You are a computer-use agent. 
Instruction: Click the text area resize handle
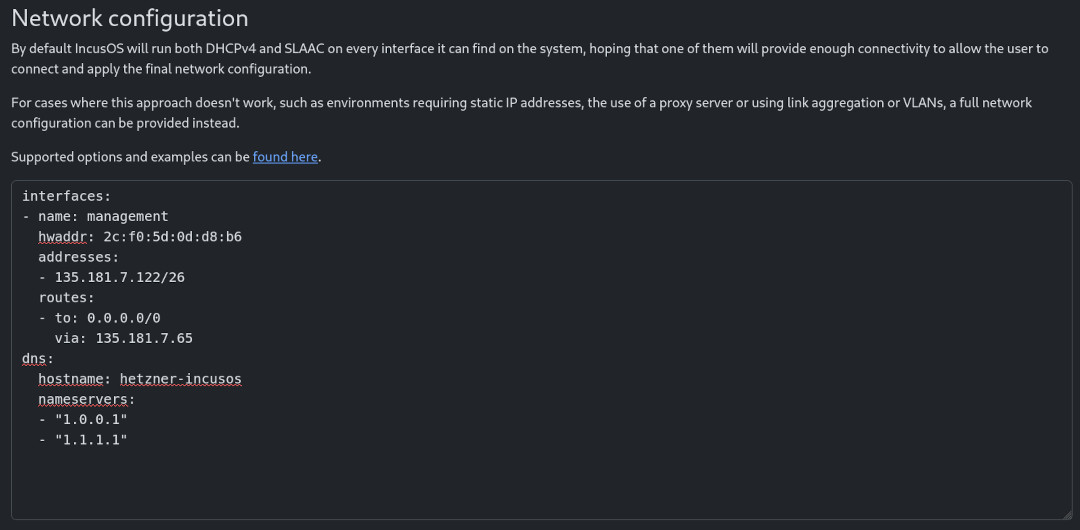(x=1066, y=513)
